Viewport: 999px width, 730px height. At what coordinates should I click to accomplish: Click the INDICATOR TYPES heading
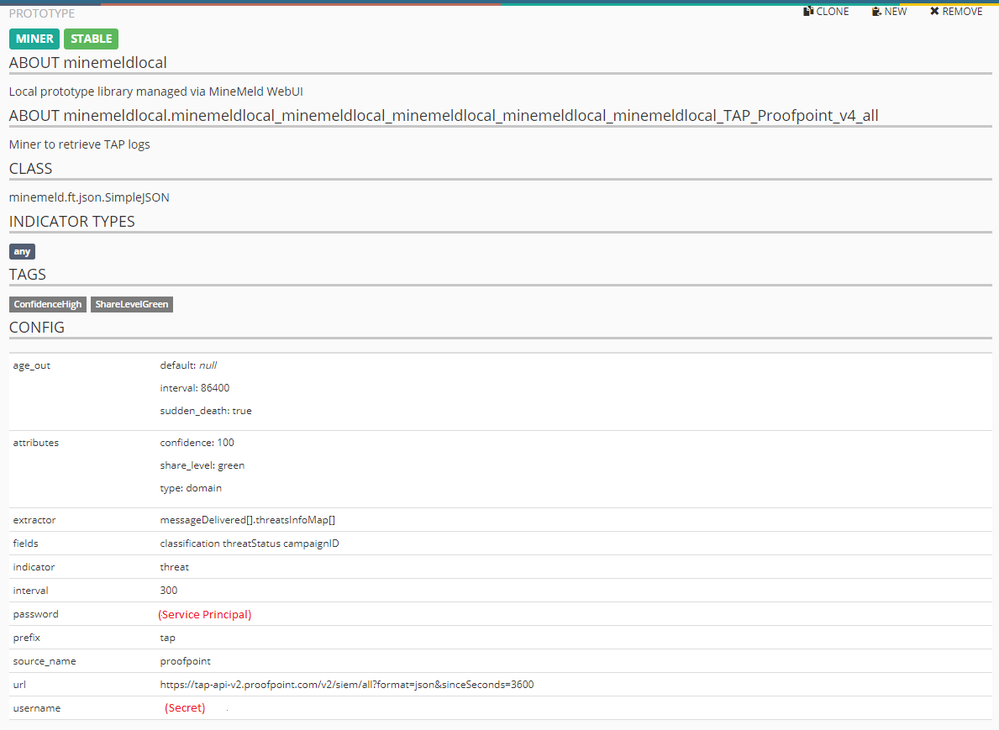[x=72, y=222]
